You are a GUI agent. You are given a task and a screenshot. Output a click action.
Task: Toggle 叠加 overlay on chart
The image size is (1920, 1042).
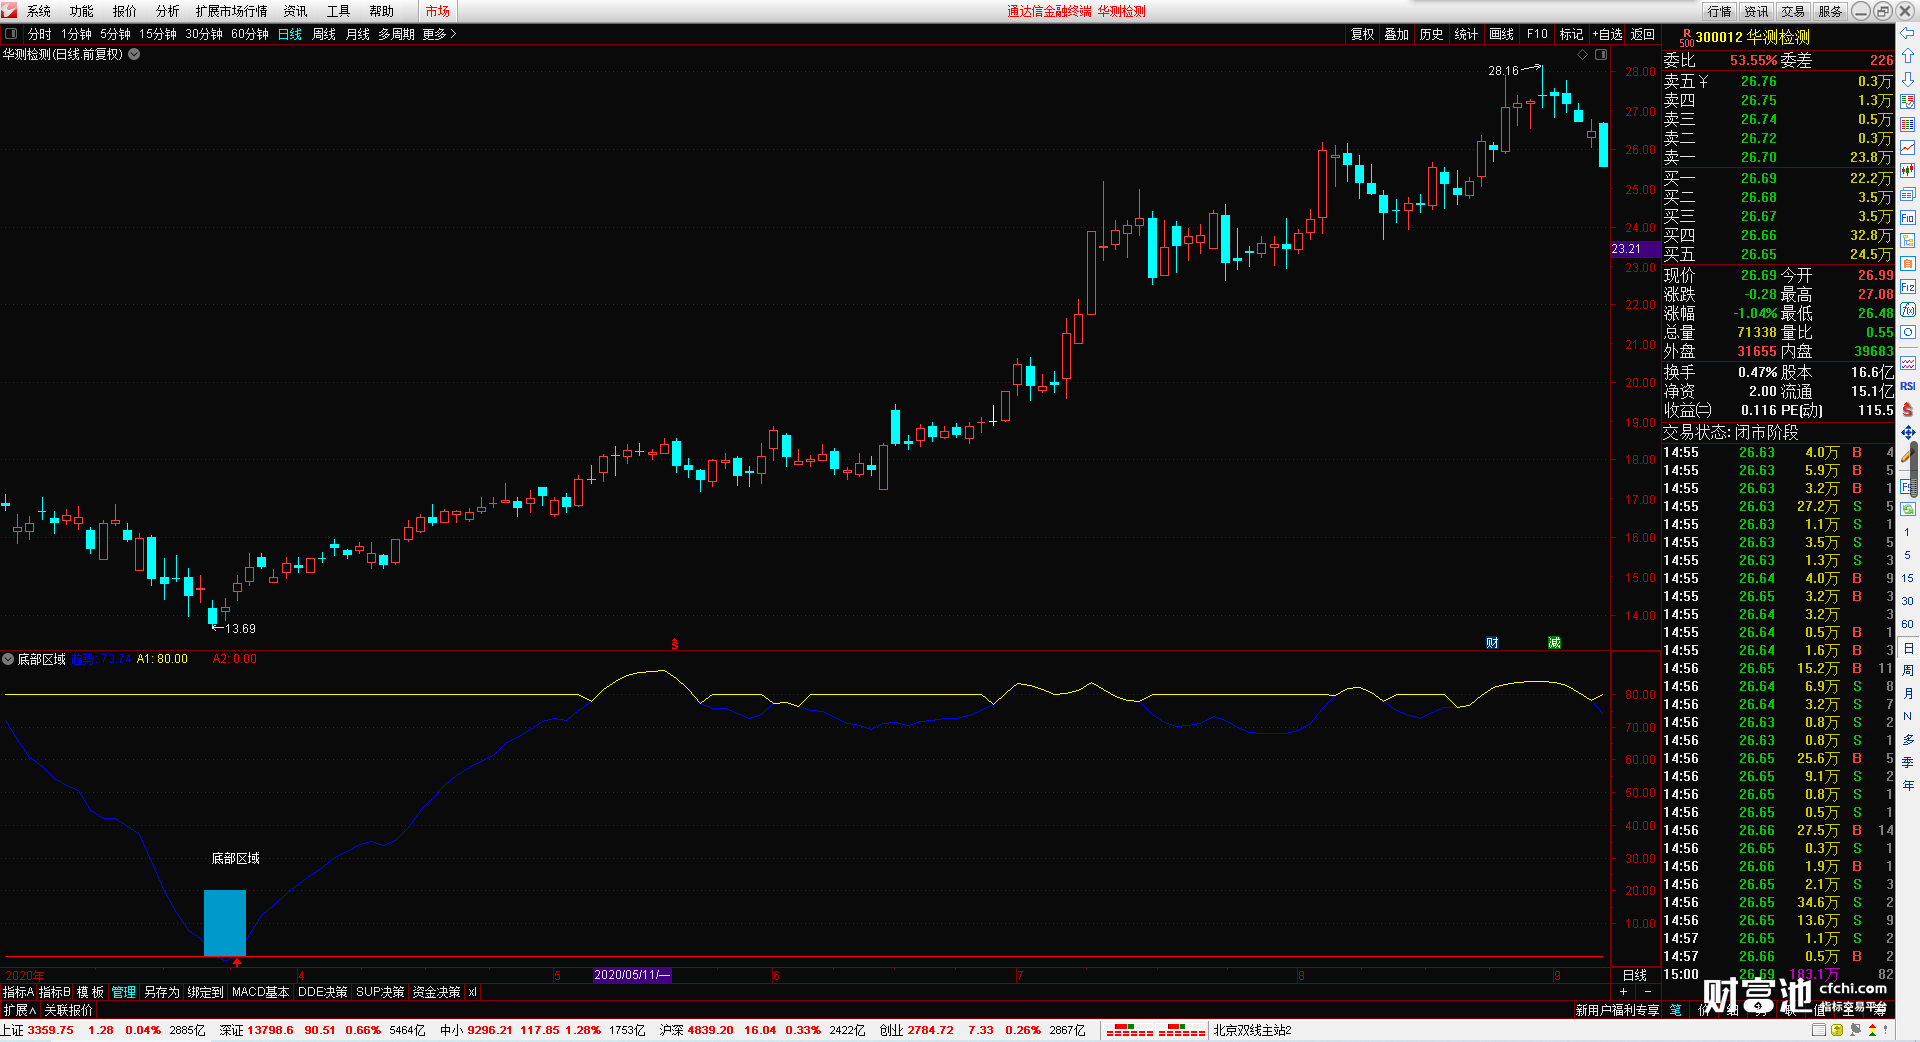click(1396, 34)
